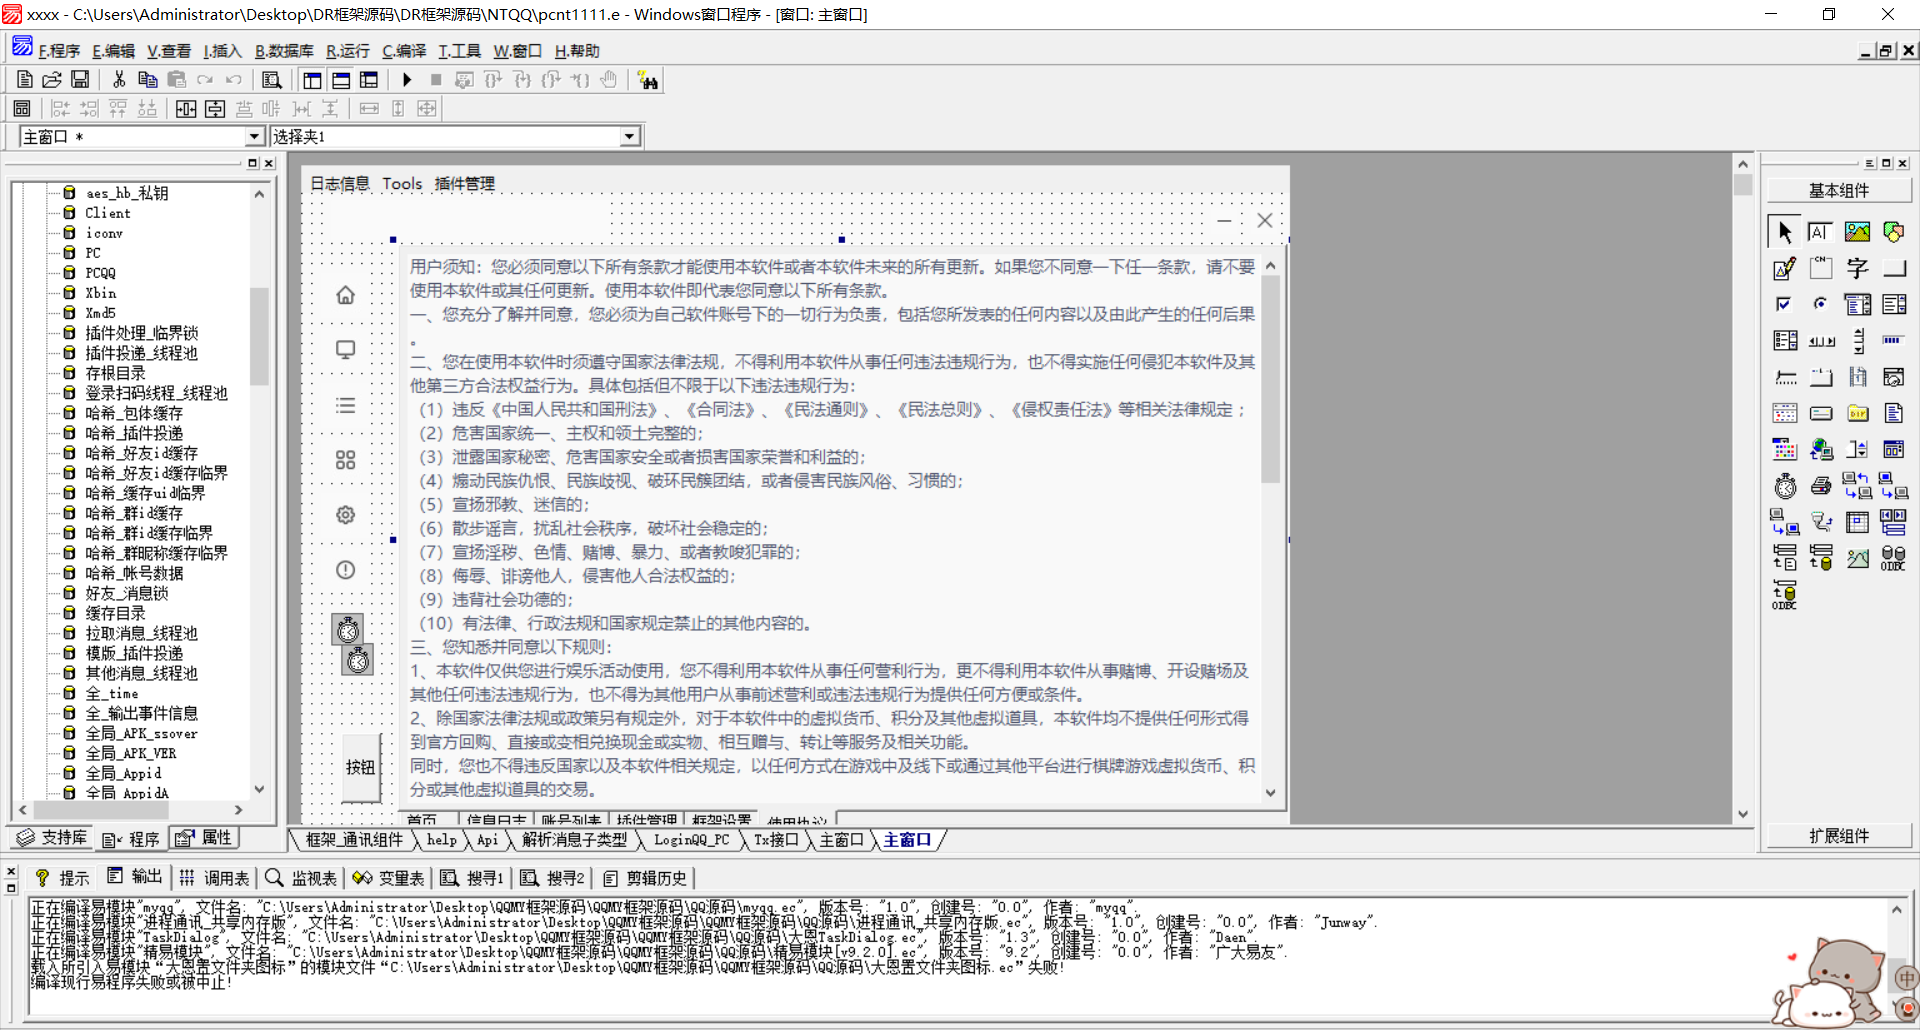The width and height of the screenshot is (1920, 1030).
Task: Click the 按钮 button on the form
Action: [360, 768]
